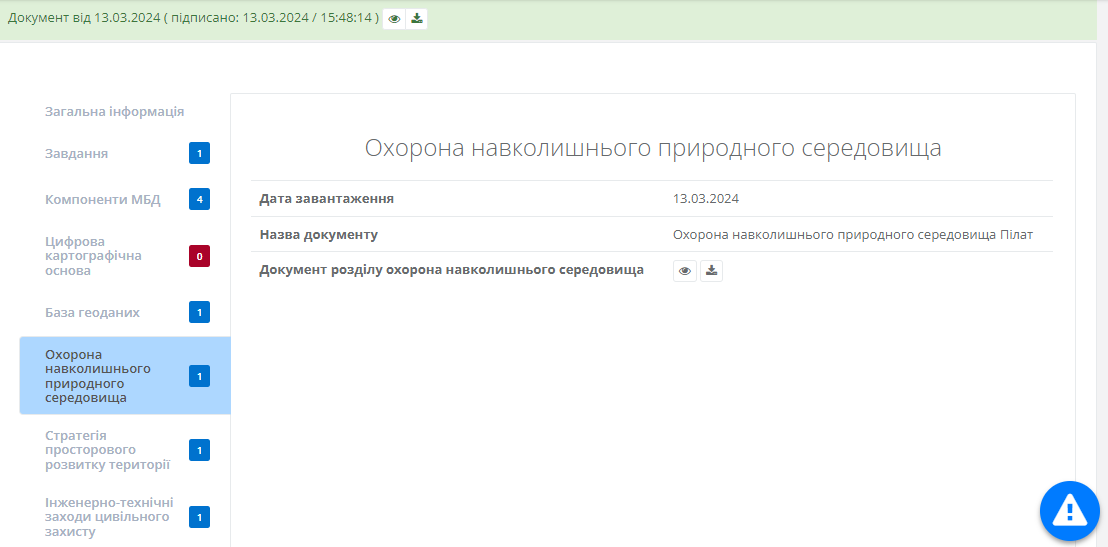The image size is (1108, 547).
Task: Preview the signed document via top eye icon
Action: click(395, 19)
